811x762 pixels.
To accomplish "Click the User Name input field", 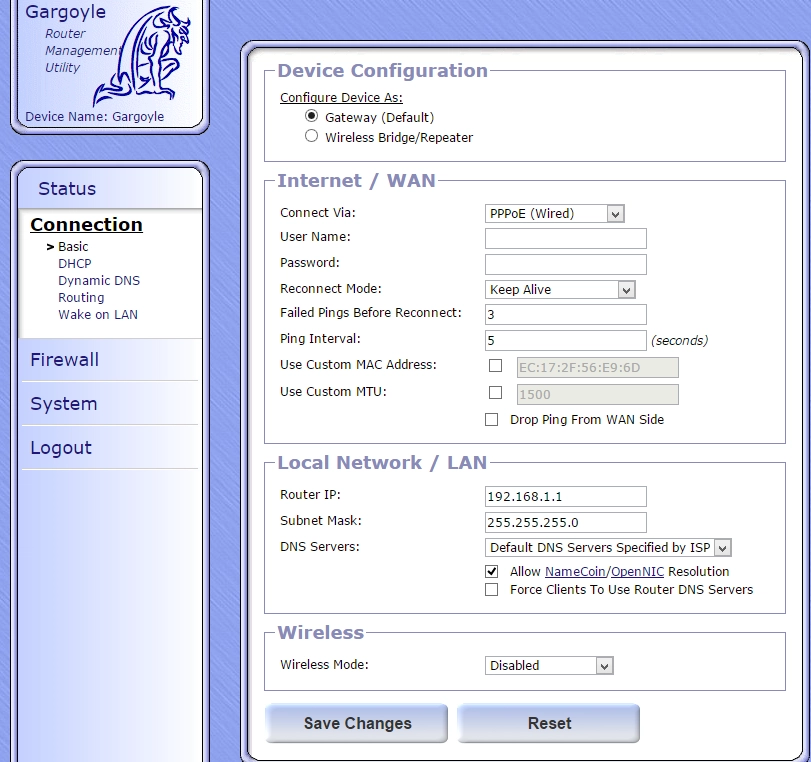I will 566,238.
